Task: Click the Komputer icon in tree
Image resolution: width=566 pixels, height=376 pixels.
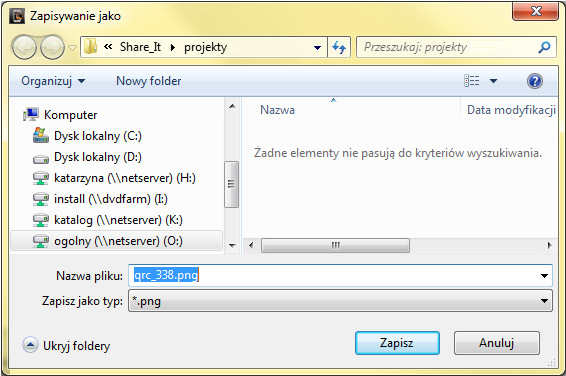Action: (31, 114)
